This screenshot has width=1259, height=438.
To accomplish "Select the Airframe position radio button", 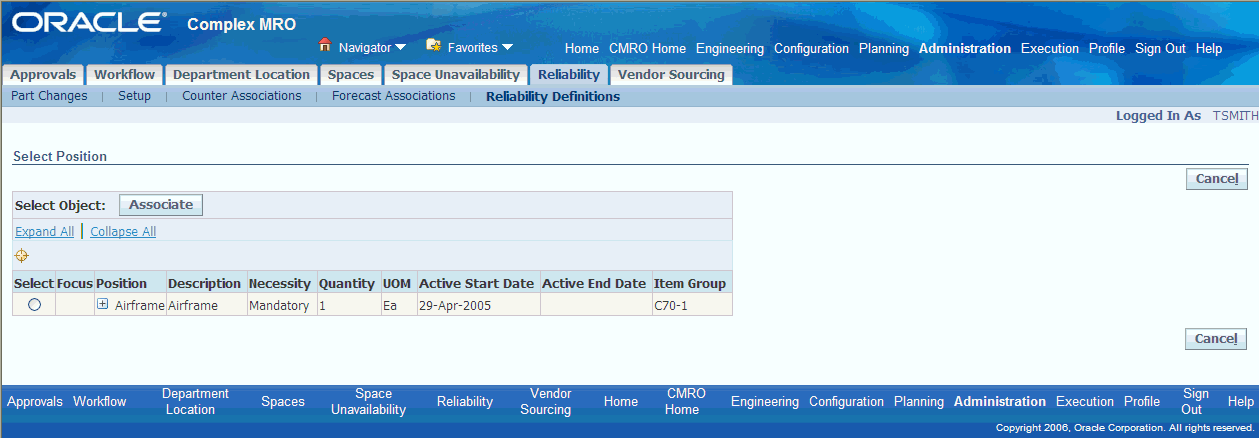I will pyautogui.click(x=34, y=306).
